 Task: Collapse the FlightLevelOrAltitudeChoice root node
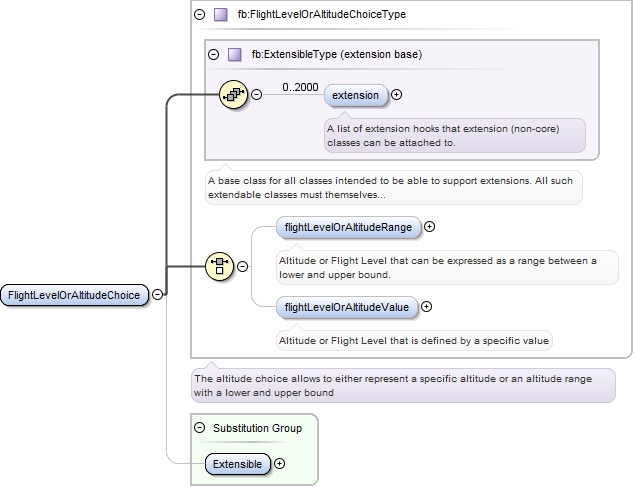(158, 295)
